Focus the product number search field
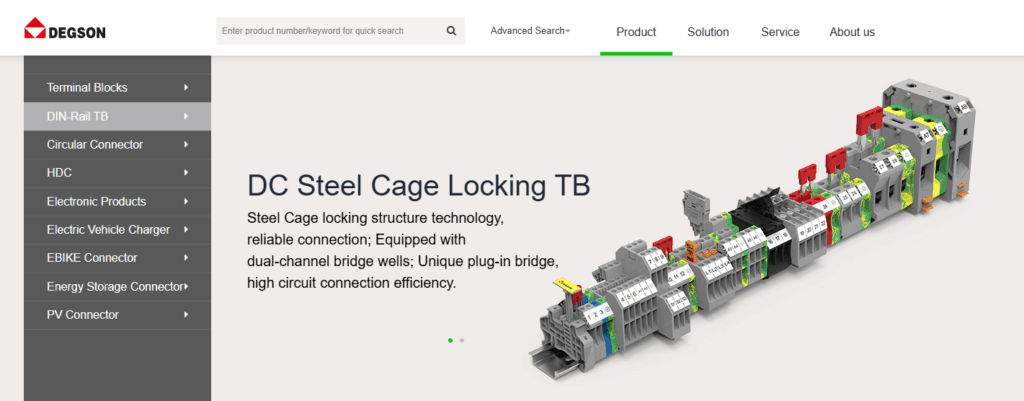 (328, 31)
